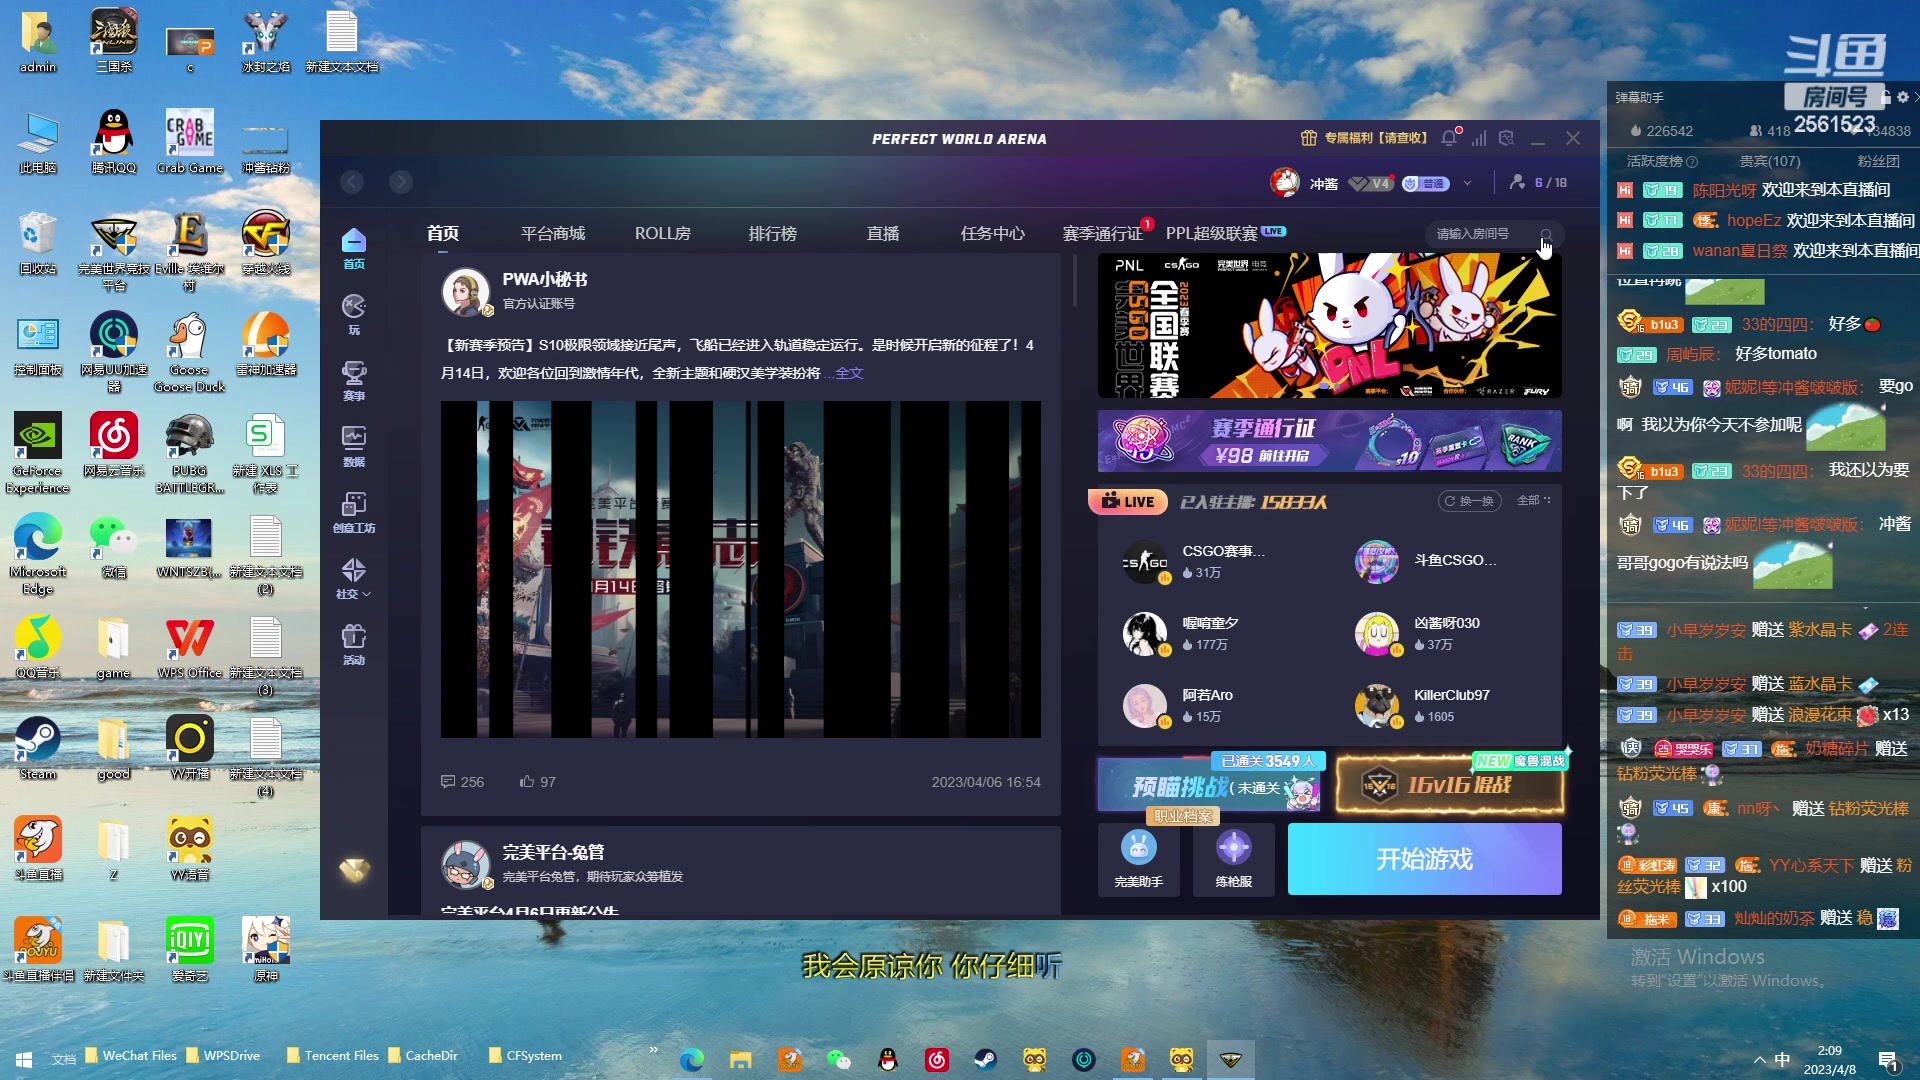
Task: Open the notification bell in title bar
Action: coord(1449,138)
